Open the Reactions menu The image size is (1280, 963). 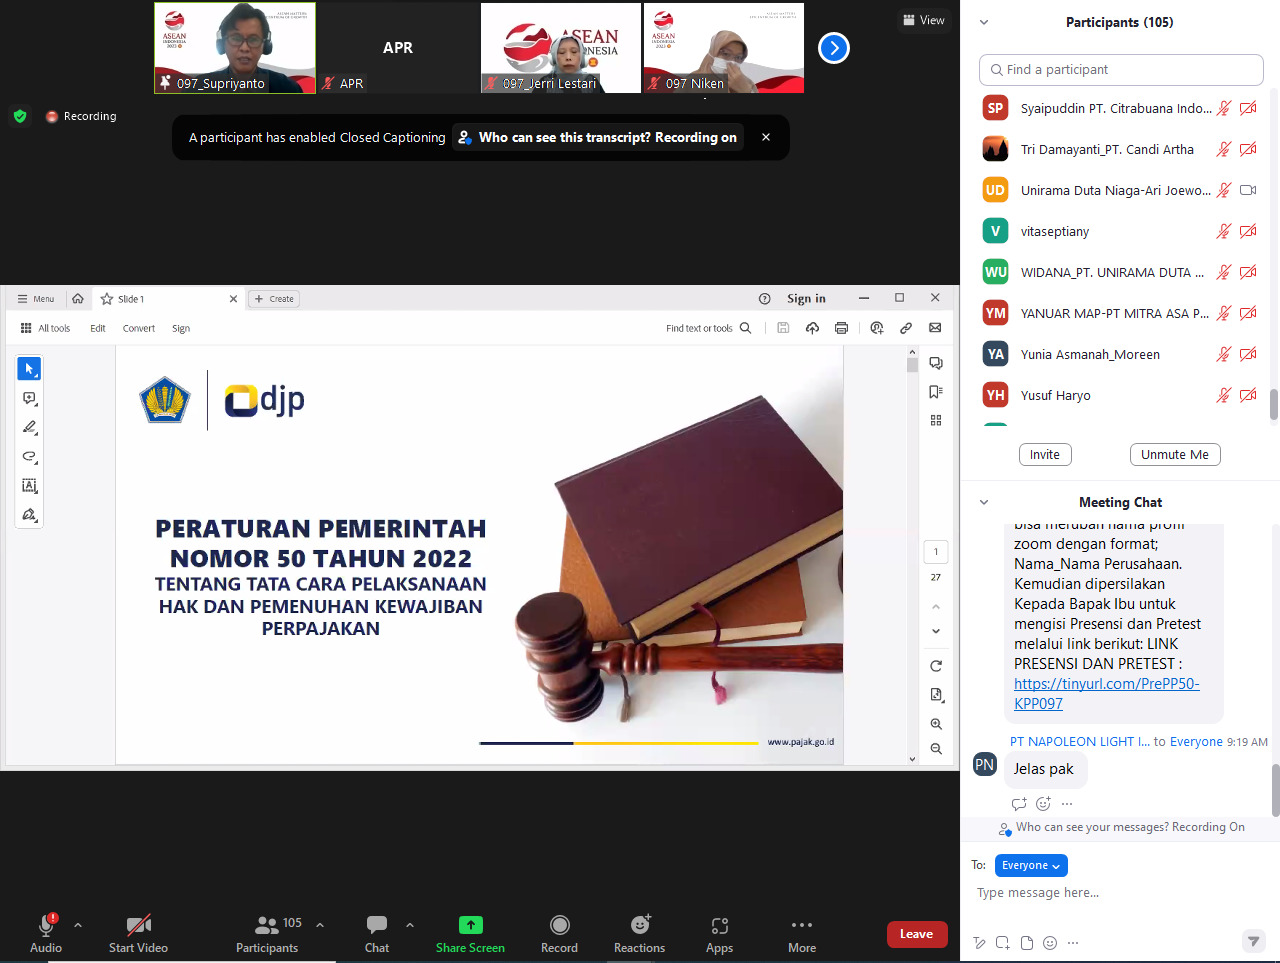639,925
